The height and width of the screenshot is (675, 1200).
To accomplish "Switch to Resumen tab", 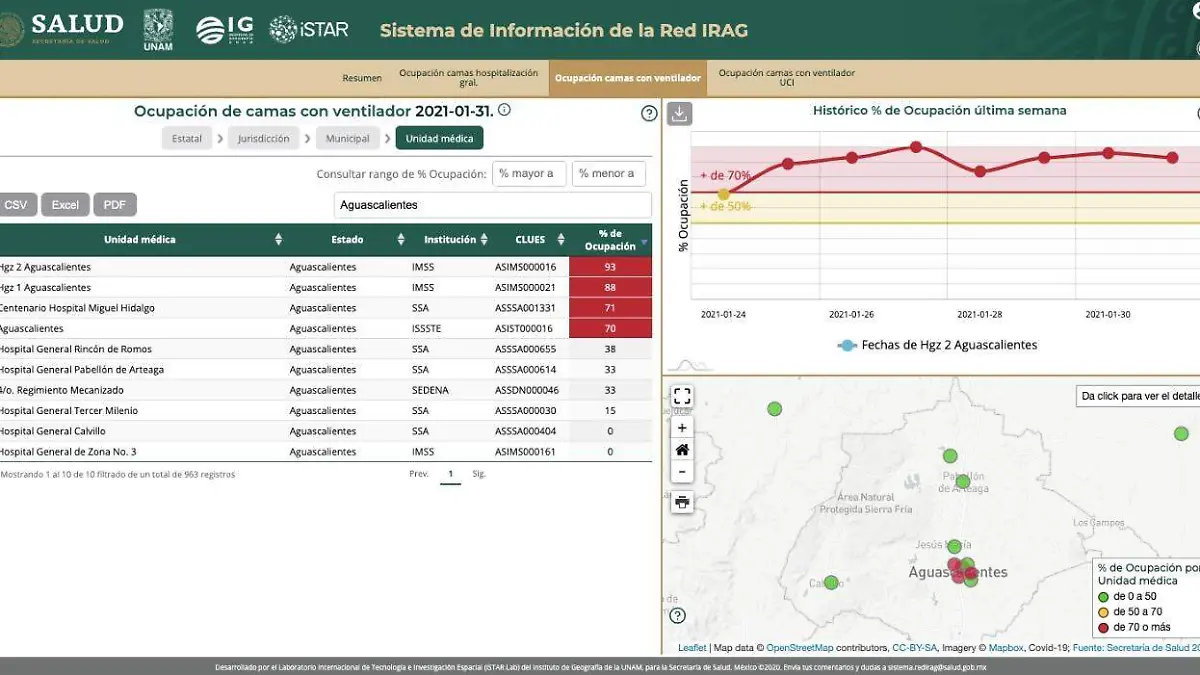I will coord(362,78).
